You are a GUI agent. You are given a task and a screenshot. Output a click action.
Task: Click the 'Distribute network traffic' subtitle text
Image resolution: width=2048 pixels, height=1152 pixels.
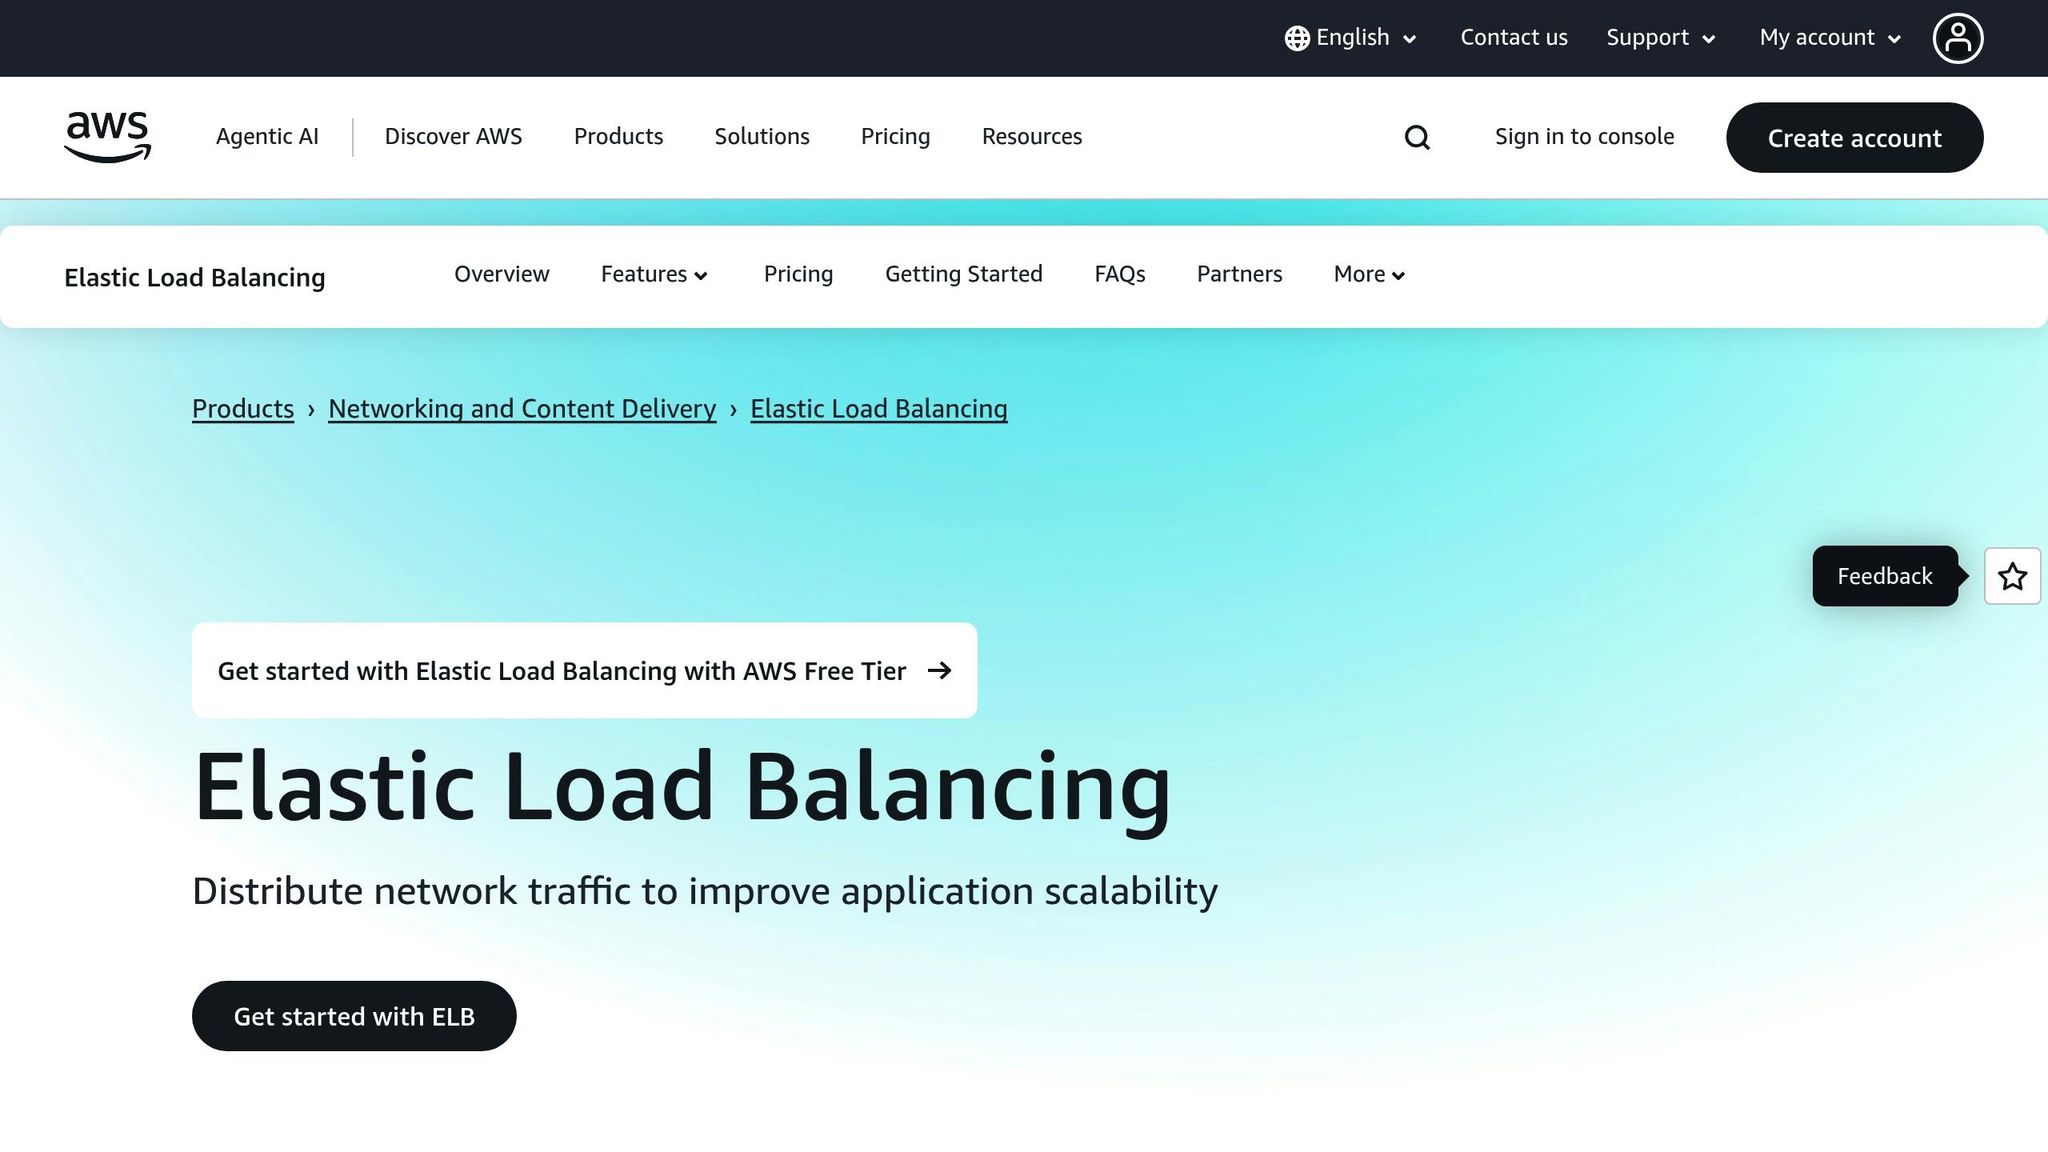point(705,891)
